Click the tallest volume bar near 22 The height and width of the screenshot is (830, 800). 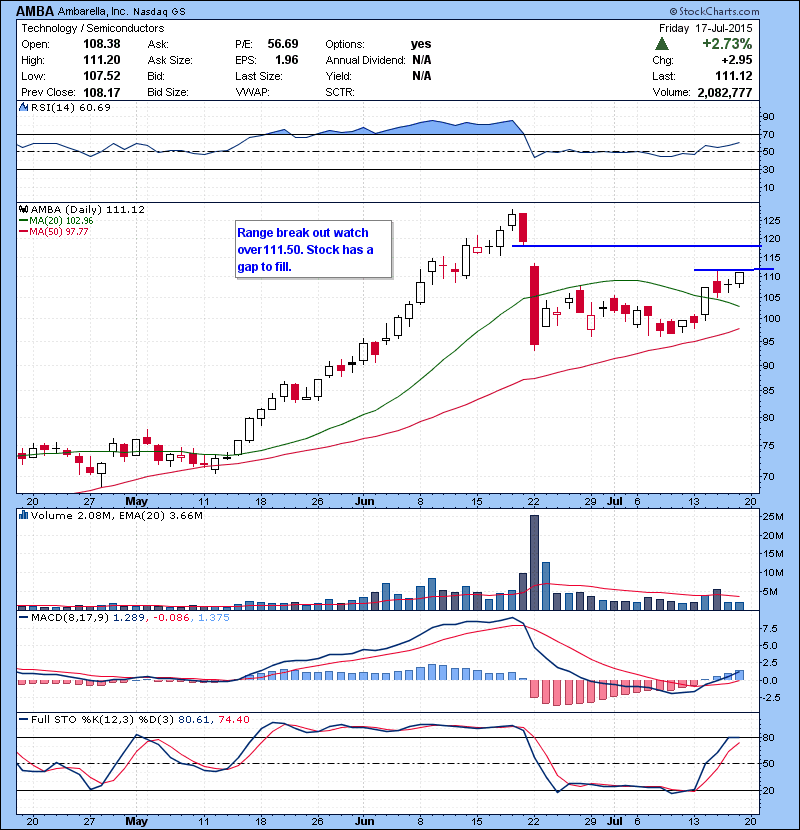coord(534,563)
